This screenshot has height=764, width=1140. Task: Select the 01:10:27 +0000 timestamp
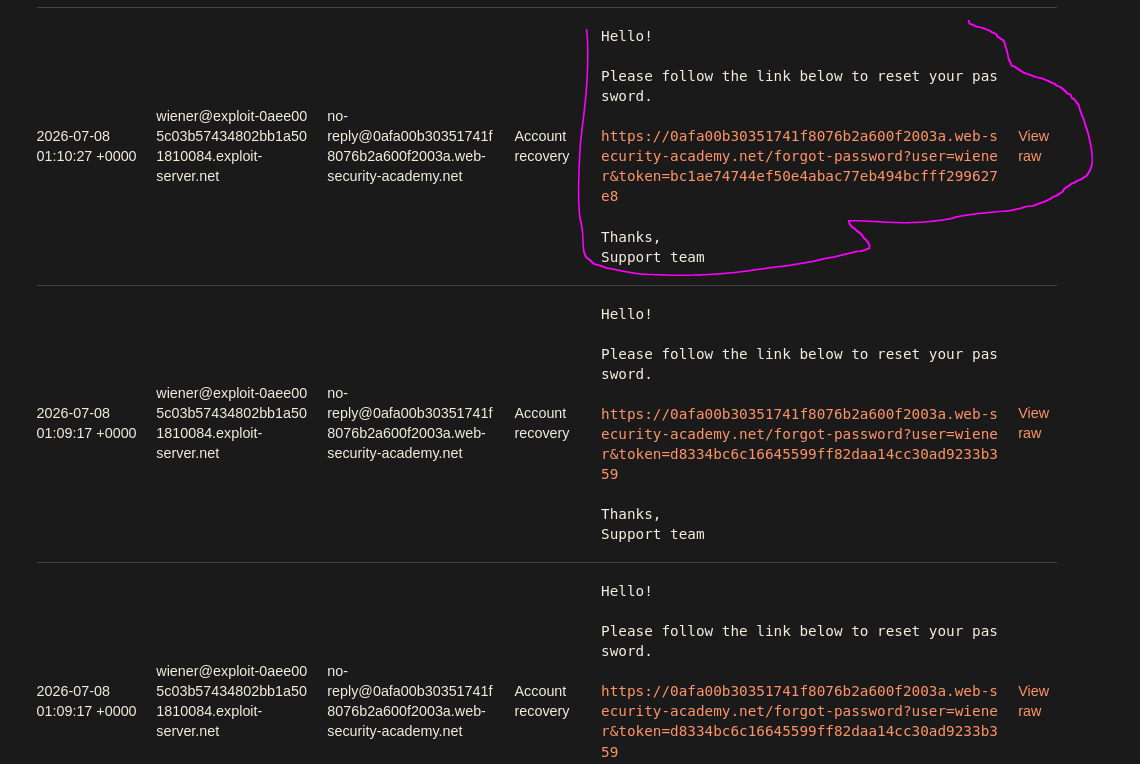click(87, 146)
